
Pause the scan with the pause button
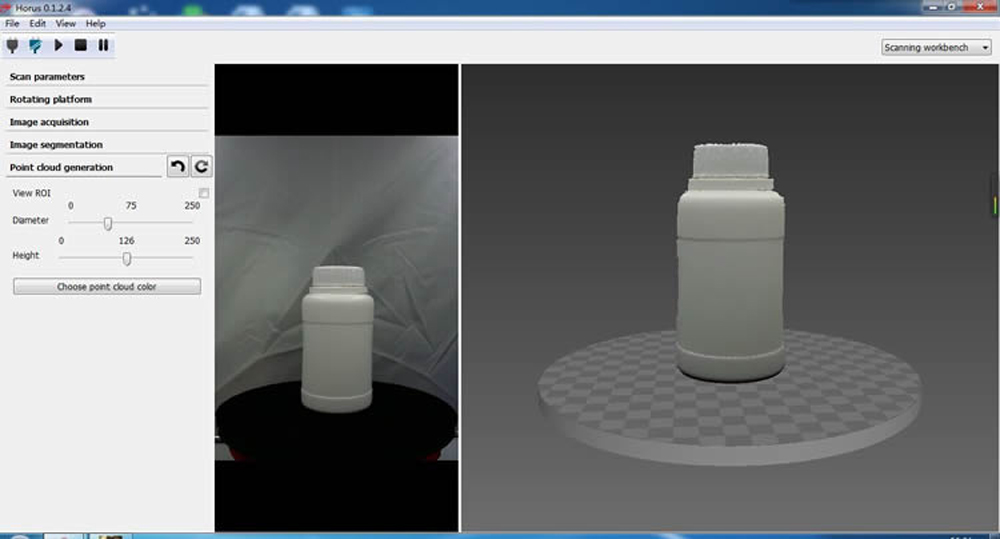pos(103,45)
